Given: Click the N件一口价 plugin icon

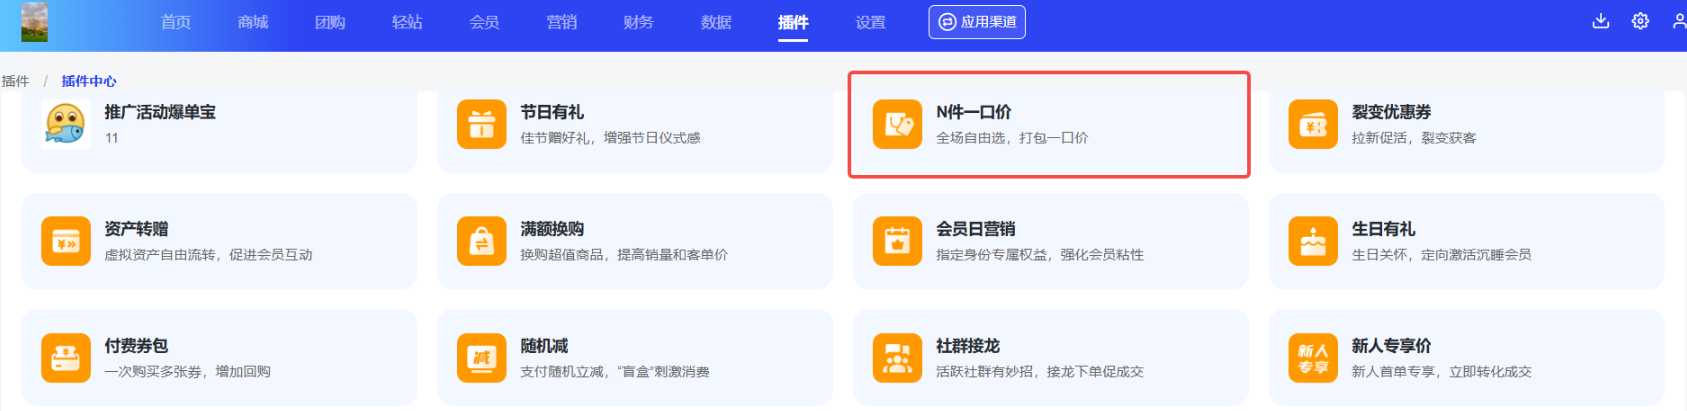Looking at the screenshot, I should [897, 124].
